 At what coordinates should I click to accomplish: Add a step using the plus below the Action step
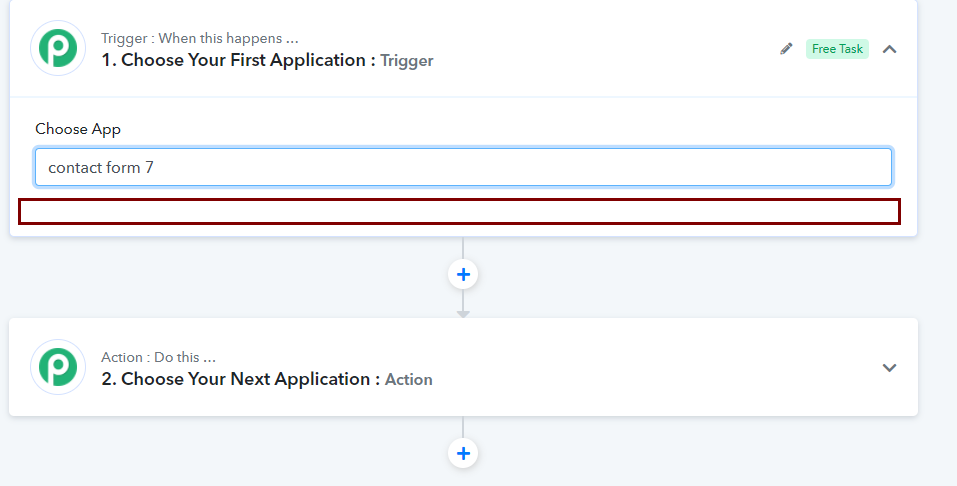463,453
